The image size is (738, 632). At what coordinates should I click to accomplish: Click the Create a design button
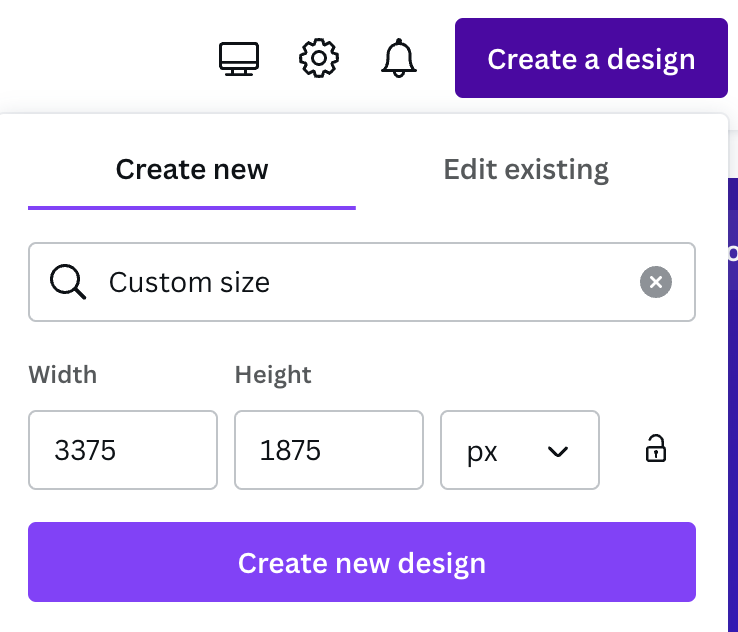(x=591, y=58)
